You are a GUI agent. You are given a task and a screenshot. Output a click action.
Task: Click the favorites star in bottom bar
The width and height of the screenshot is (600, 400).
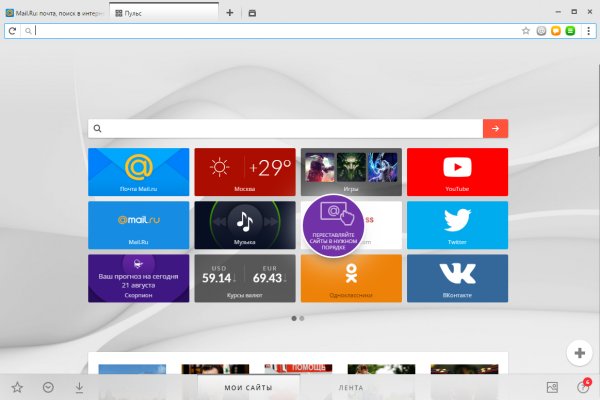click(x=17, y=387)
